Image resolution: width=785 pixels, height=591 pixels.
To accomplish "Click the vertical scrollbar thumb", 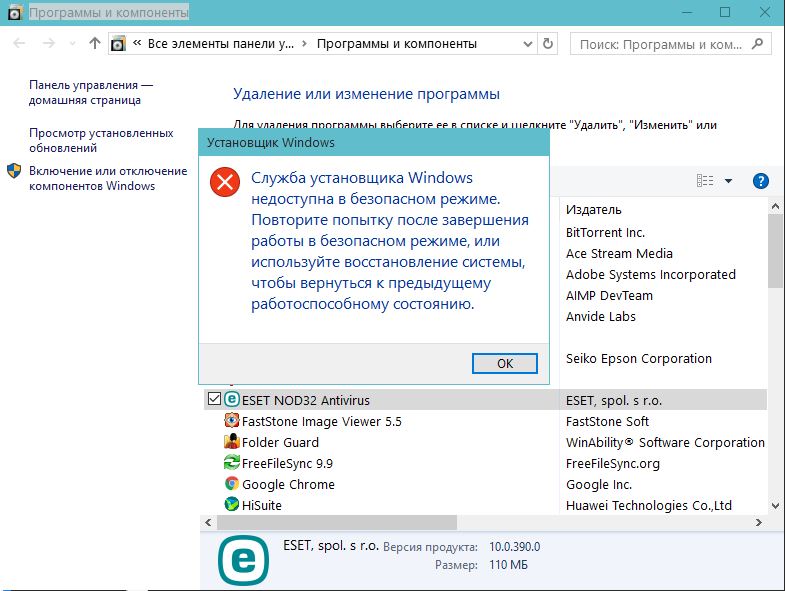I will tap(775, 251).
